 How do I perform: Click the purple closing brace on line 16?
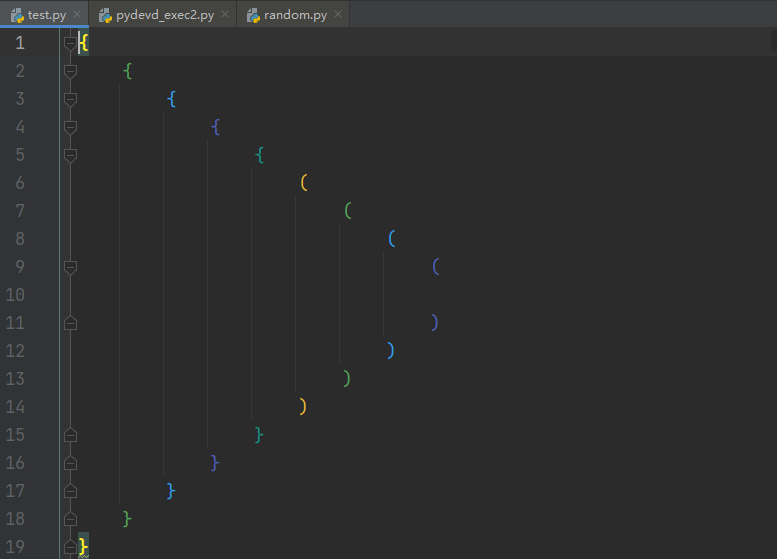pyautogui.click(x=215, y=463)
